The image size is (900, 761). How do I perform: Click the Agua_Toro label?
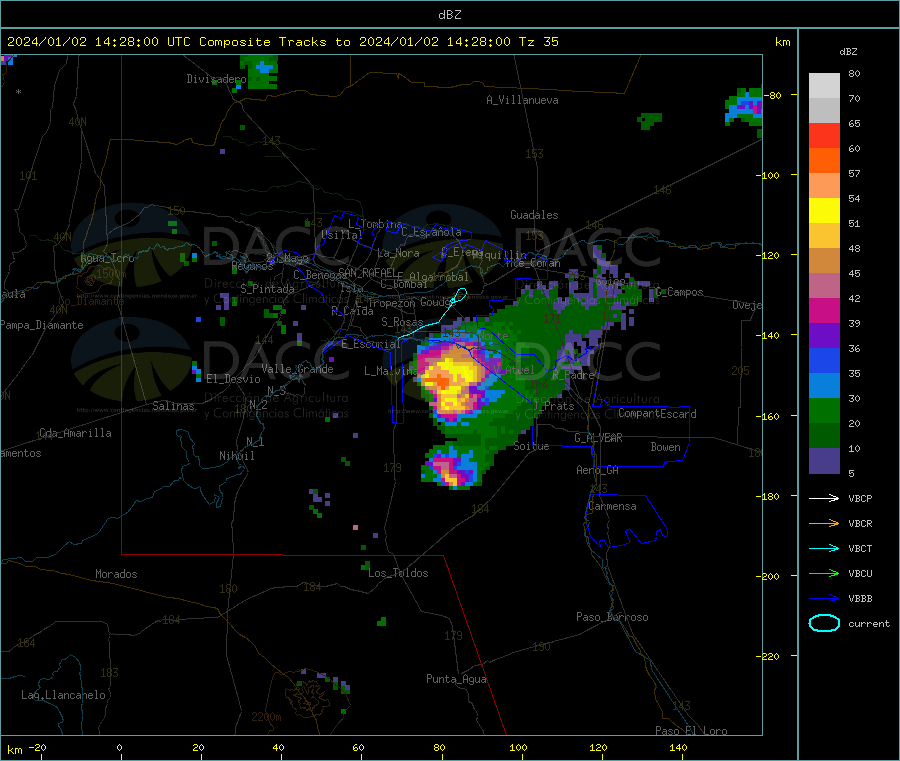107,258
